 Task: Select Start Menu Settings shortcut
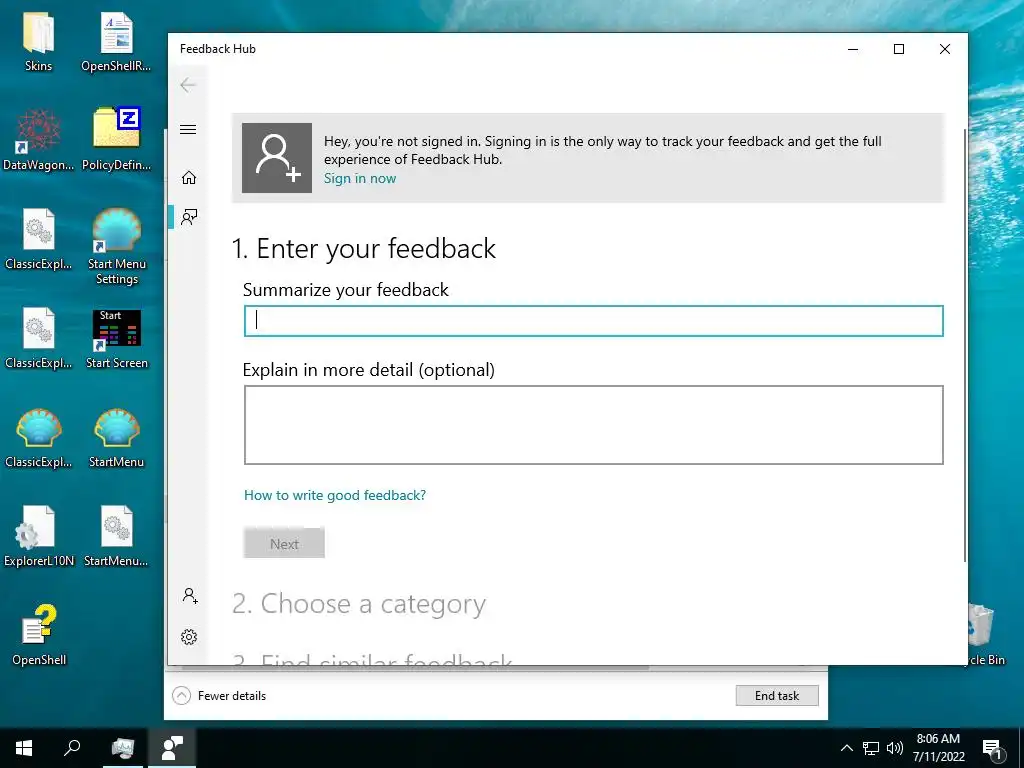[117, 247]
